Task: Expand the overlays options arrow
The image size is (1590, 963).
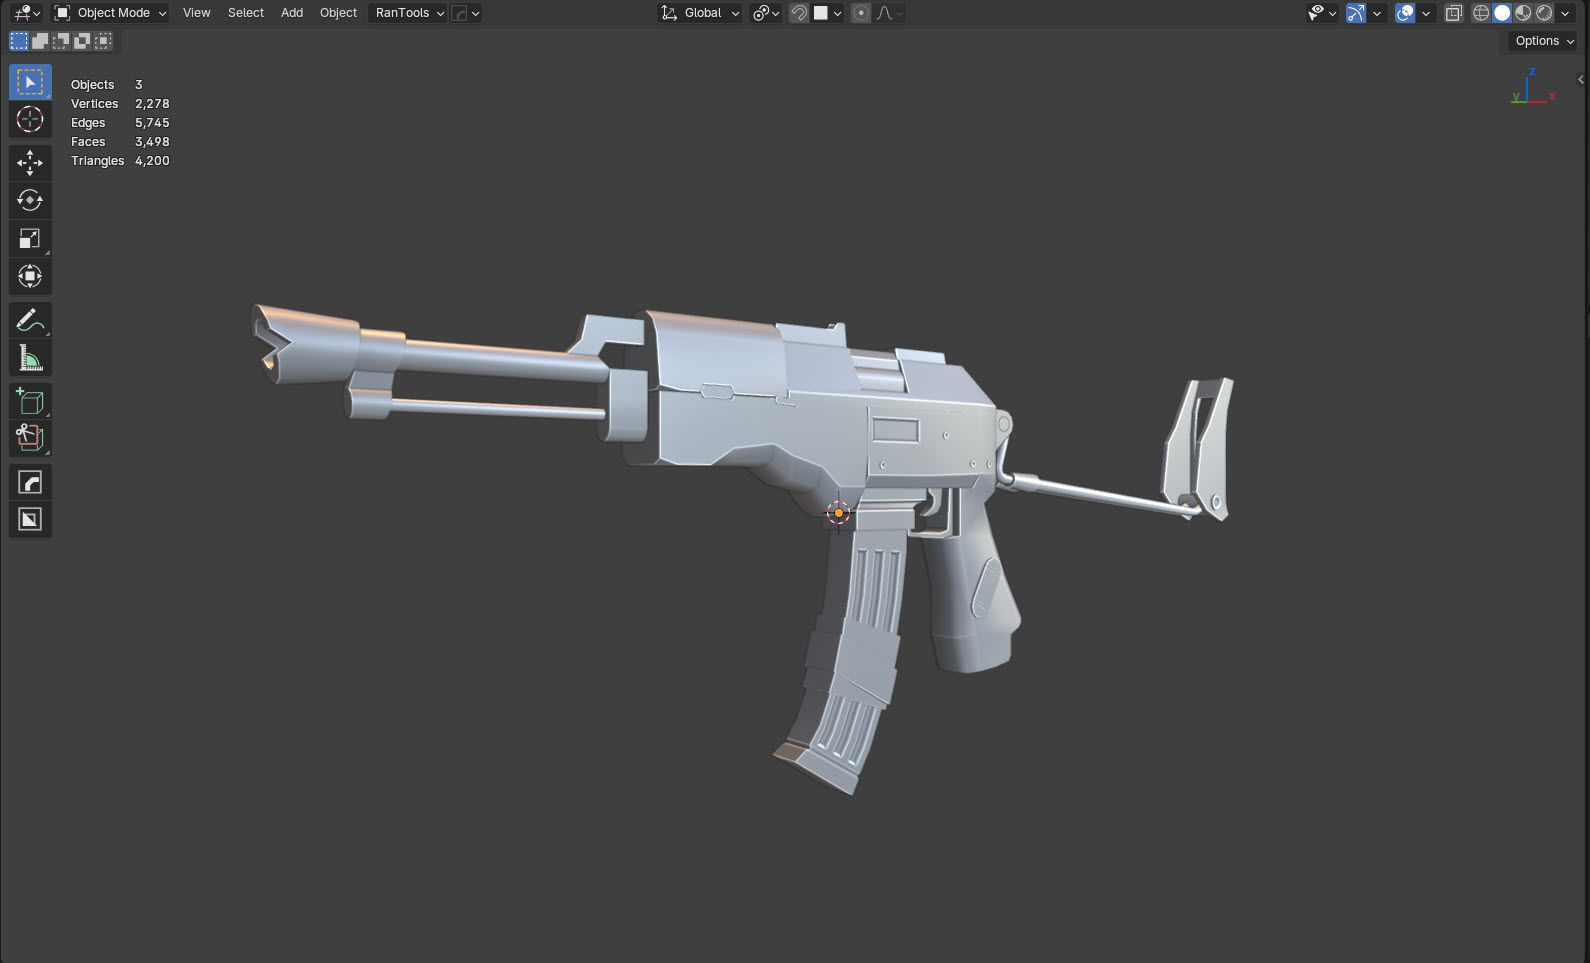Action: click(1426, 13)
